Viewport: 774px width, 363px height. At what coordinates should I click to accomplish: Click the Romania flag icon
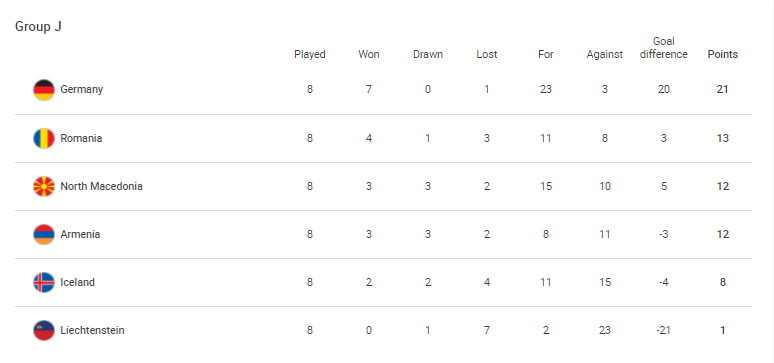(x=44, y=138)
